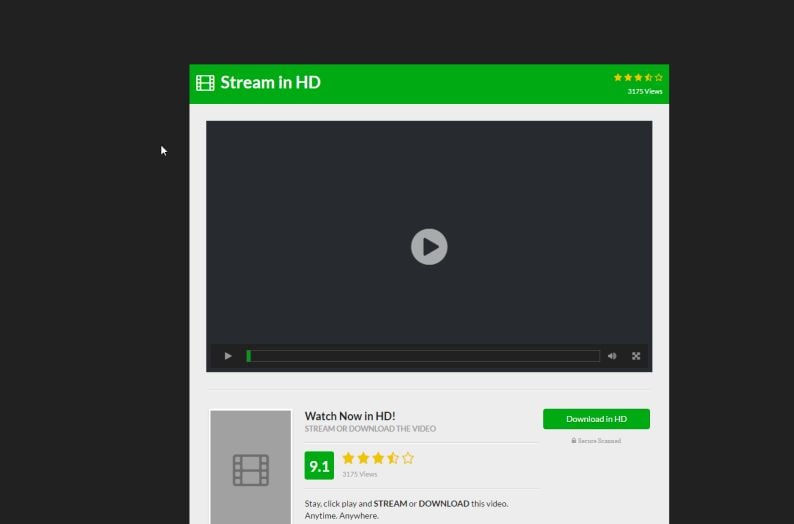This screenshot has height=524, width=794.
Task: Click the film strip icon in header
Action: [205, 83]
